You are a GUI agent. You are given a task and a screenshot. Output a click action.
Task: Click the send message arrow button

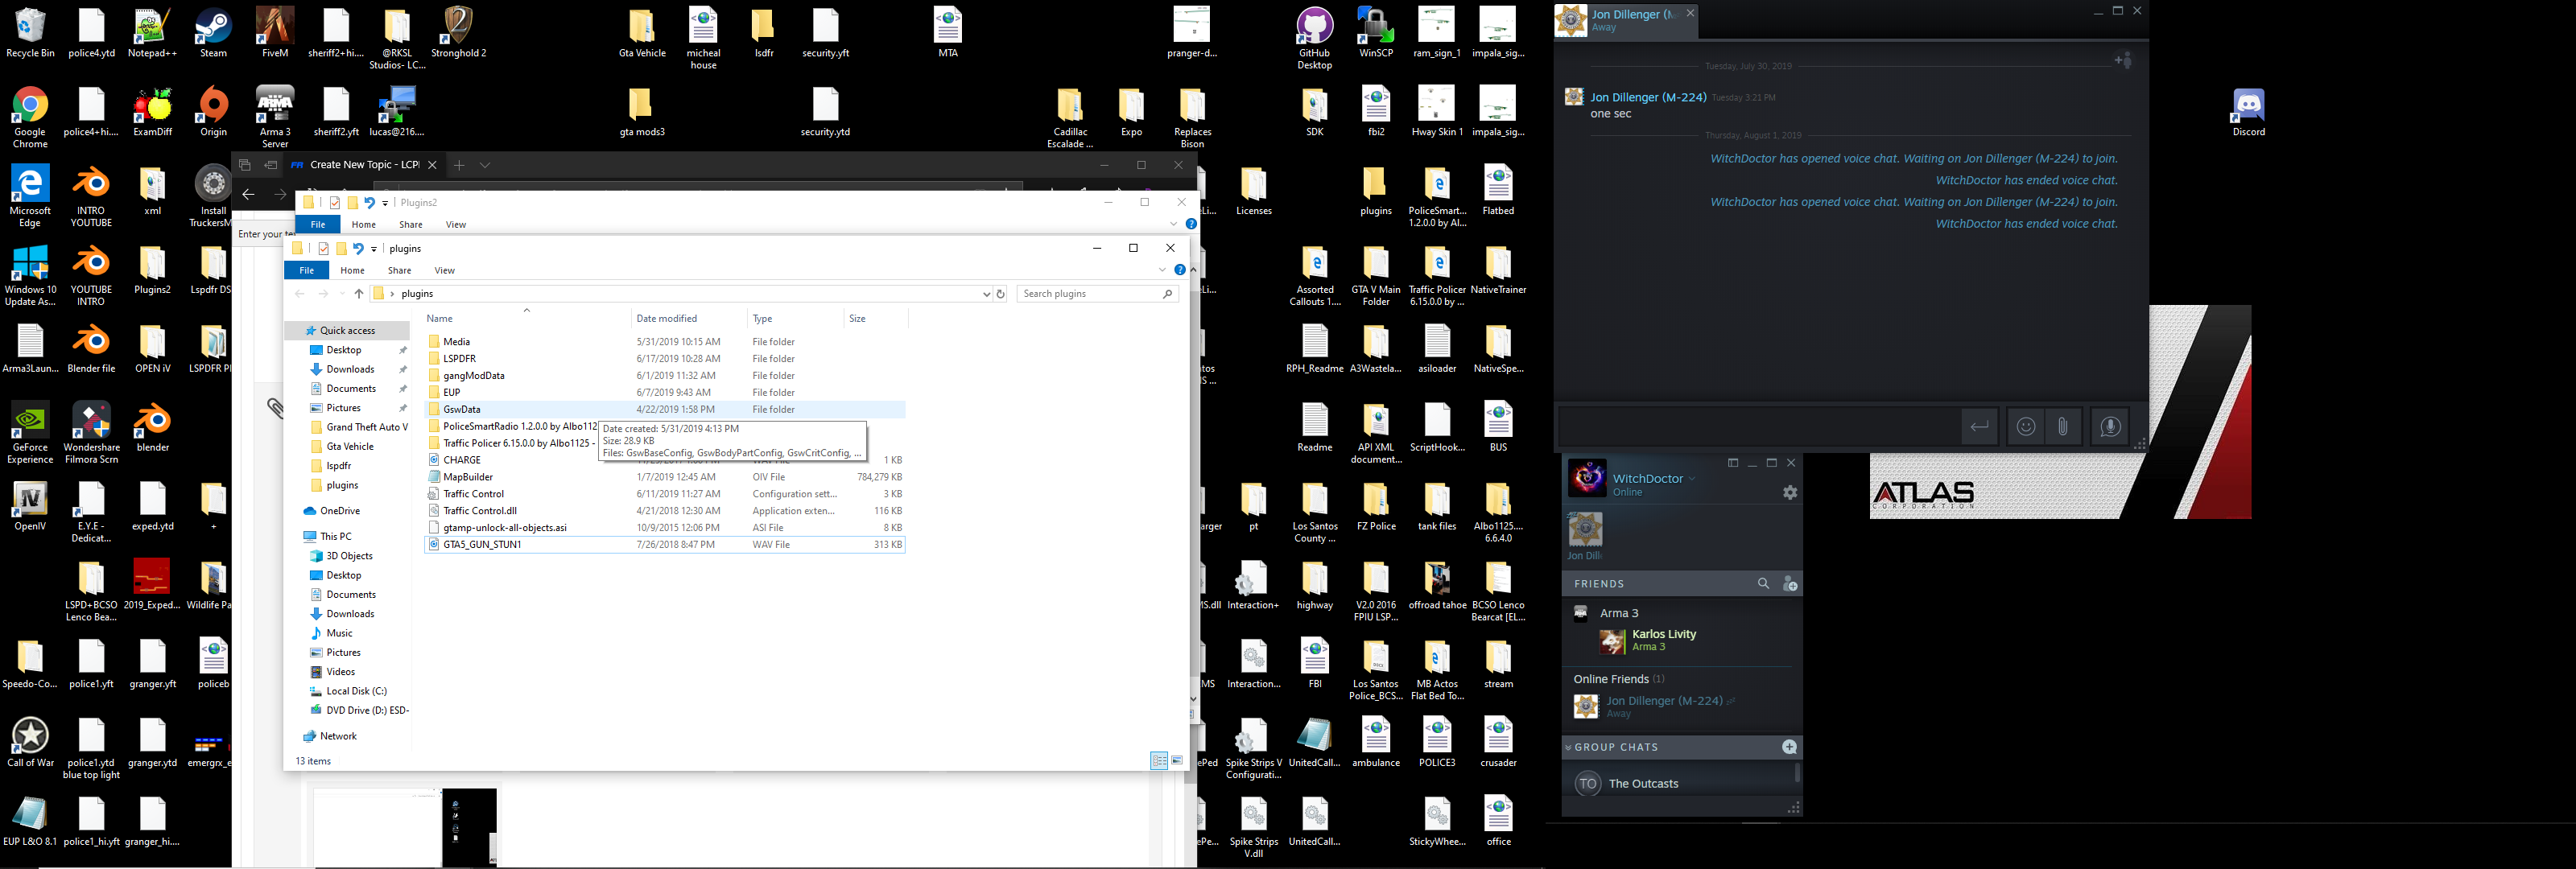tap(1978, 427)
